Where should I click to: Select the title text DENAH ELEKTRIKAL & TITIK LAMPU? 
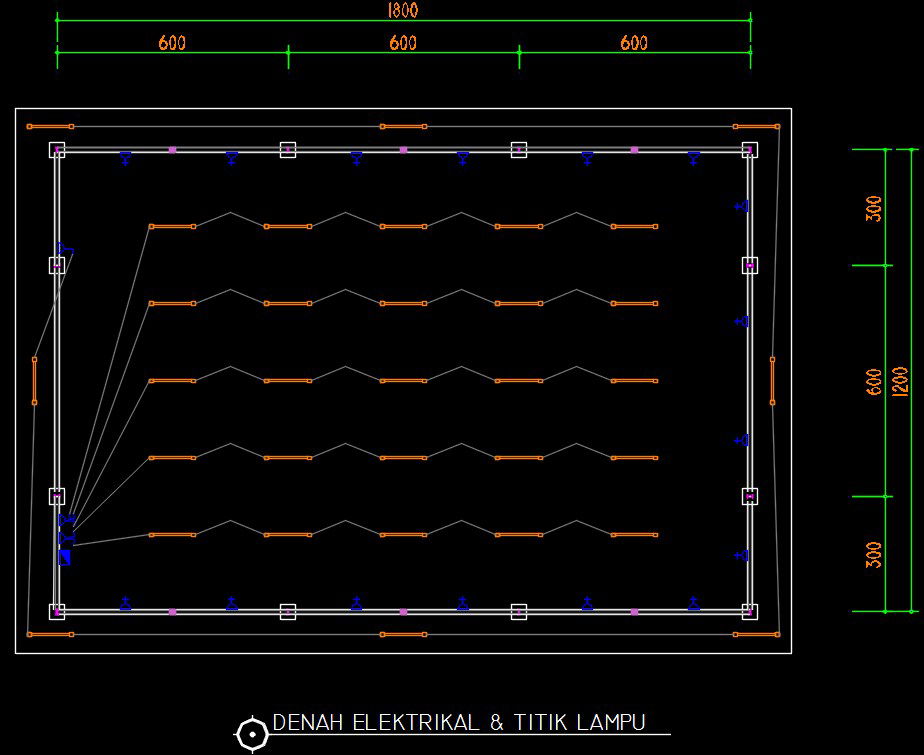460,719
